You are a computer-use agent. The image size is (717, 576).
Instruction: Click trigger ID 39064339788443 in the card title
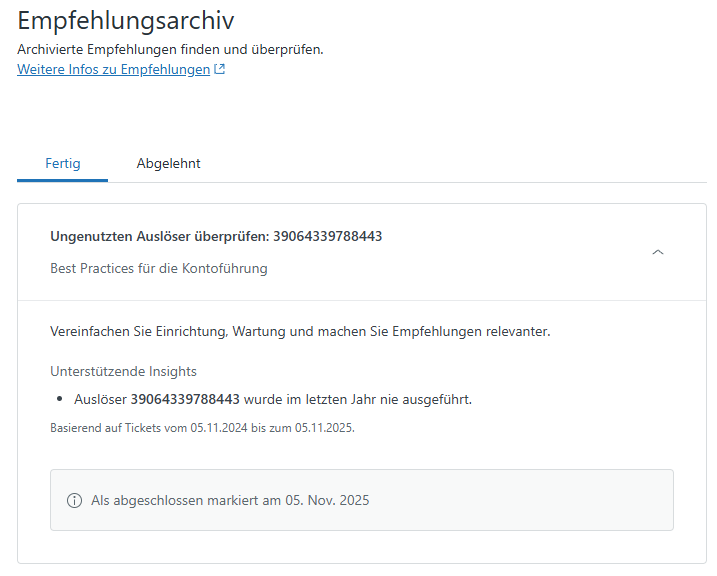tap(327, 236)
